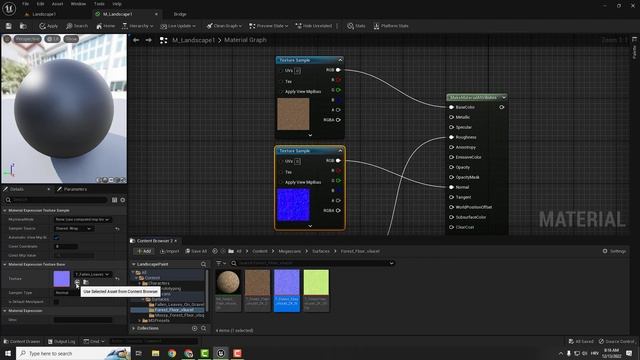Click the purple Texture thumbnail swatch in Details
Image resolution: width=640 pixels, height=360 pixels.
[62, 279]
